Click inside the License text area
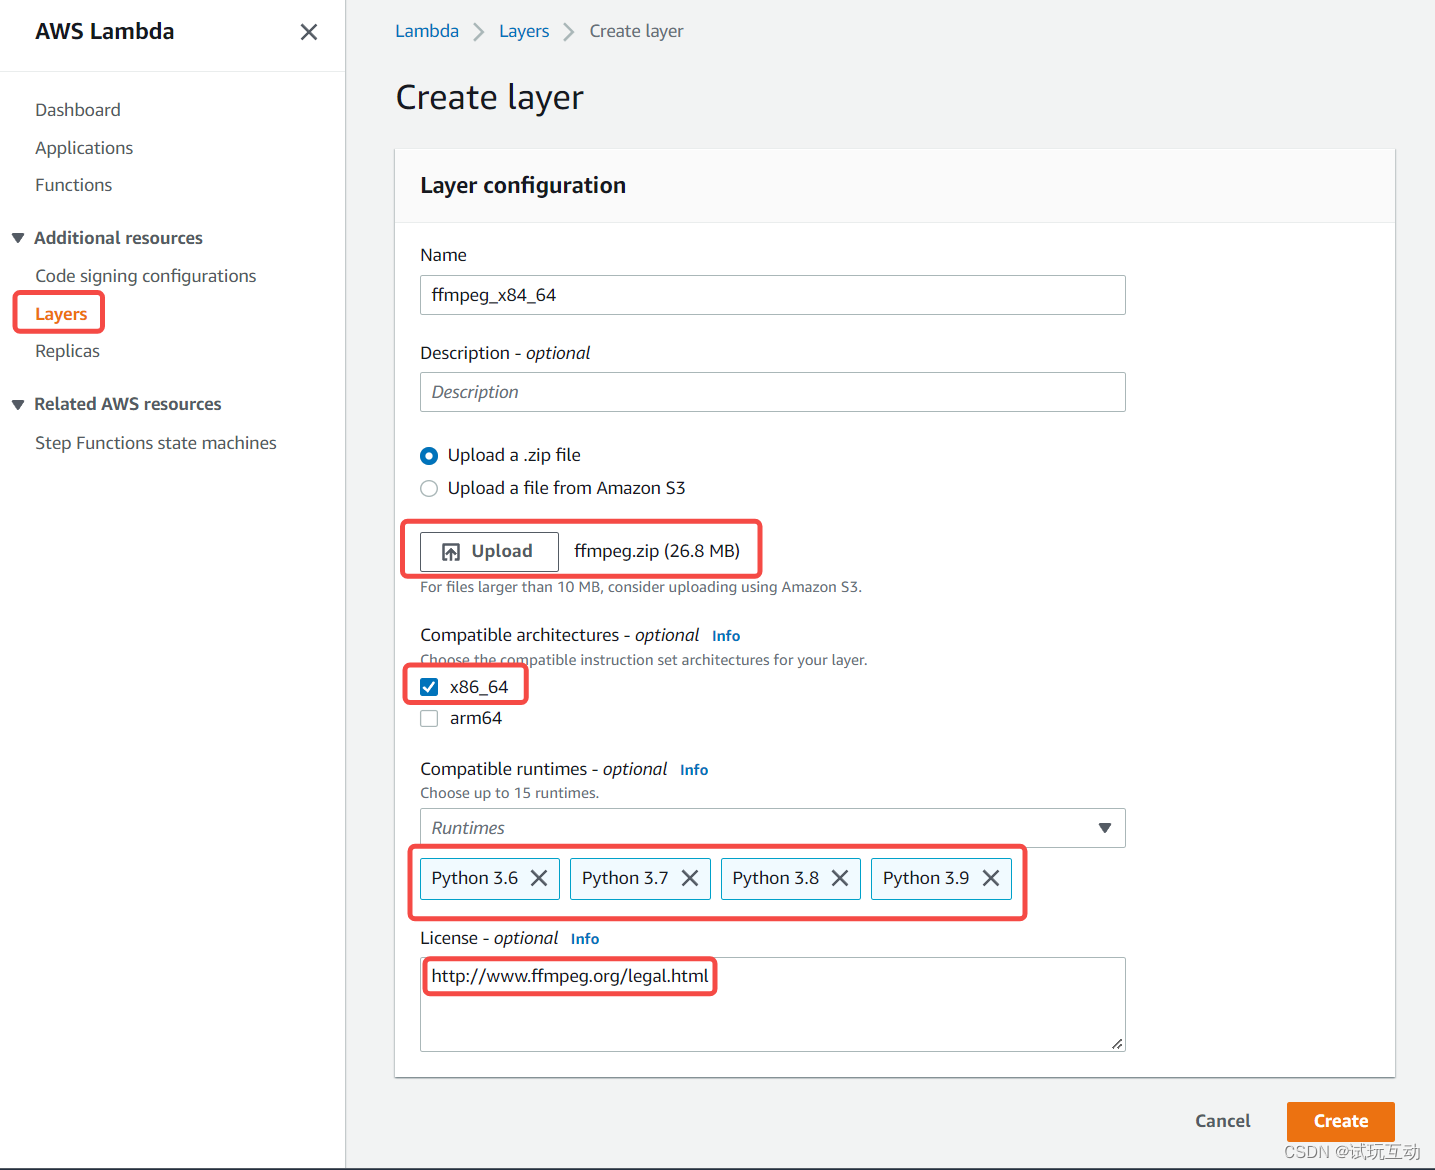This screenshot has width=1435, height=1170. pos(772,1004)
